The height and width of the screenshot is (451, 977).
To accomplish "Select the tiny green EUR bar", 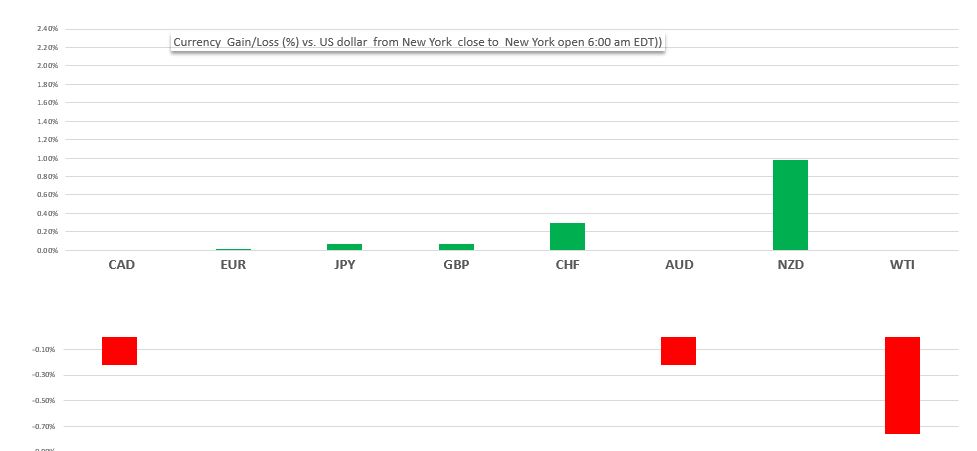I will 233,249.
